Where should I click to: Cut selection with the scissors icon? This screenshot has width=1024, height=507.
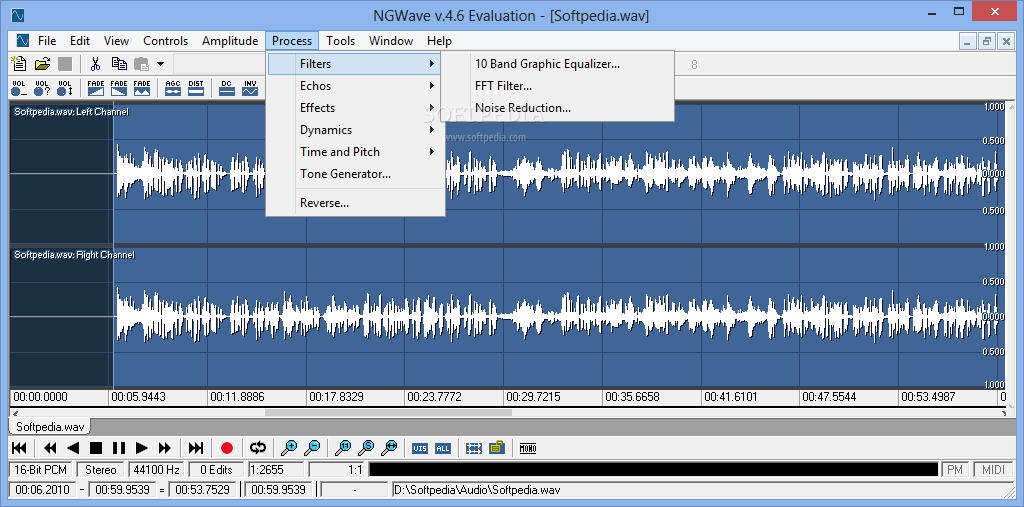pyautogui.click(x=95, y=64)
